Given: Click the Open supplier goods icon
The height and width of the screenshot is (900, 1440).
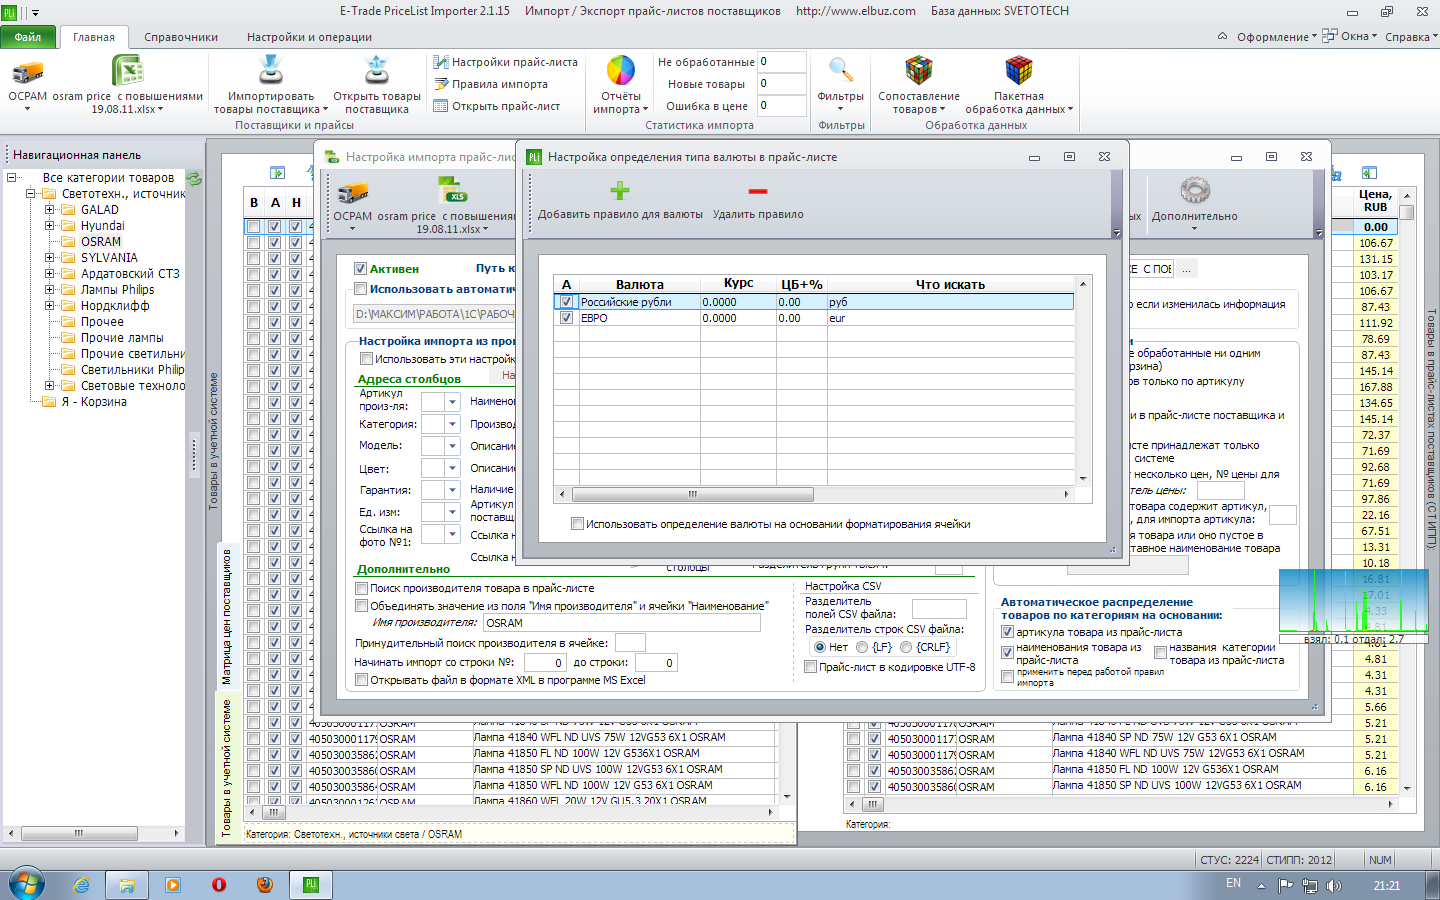Looking at the screenshot, I should pyautogui.click(x=377, y=71).
